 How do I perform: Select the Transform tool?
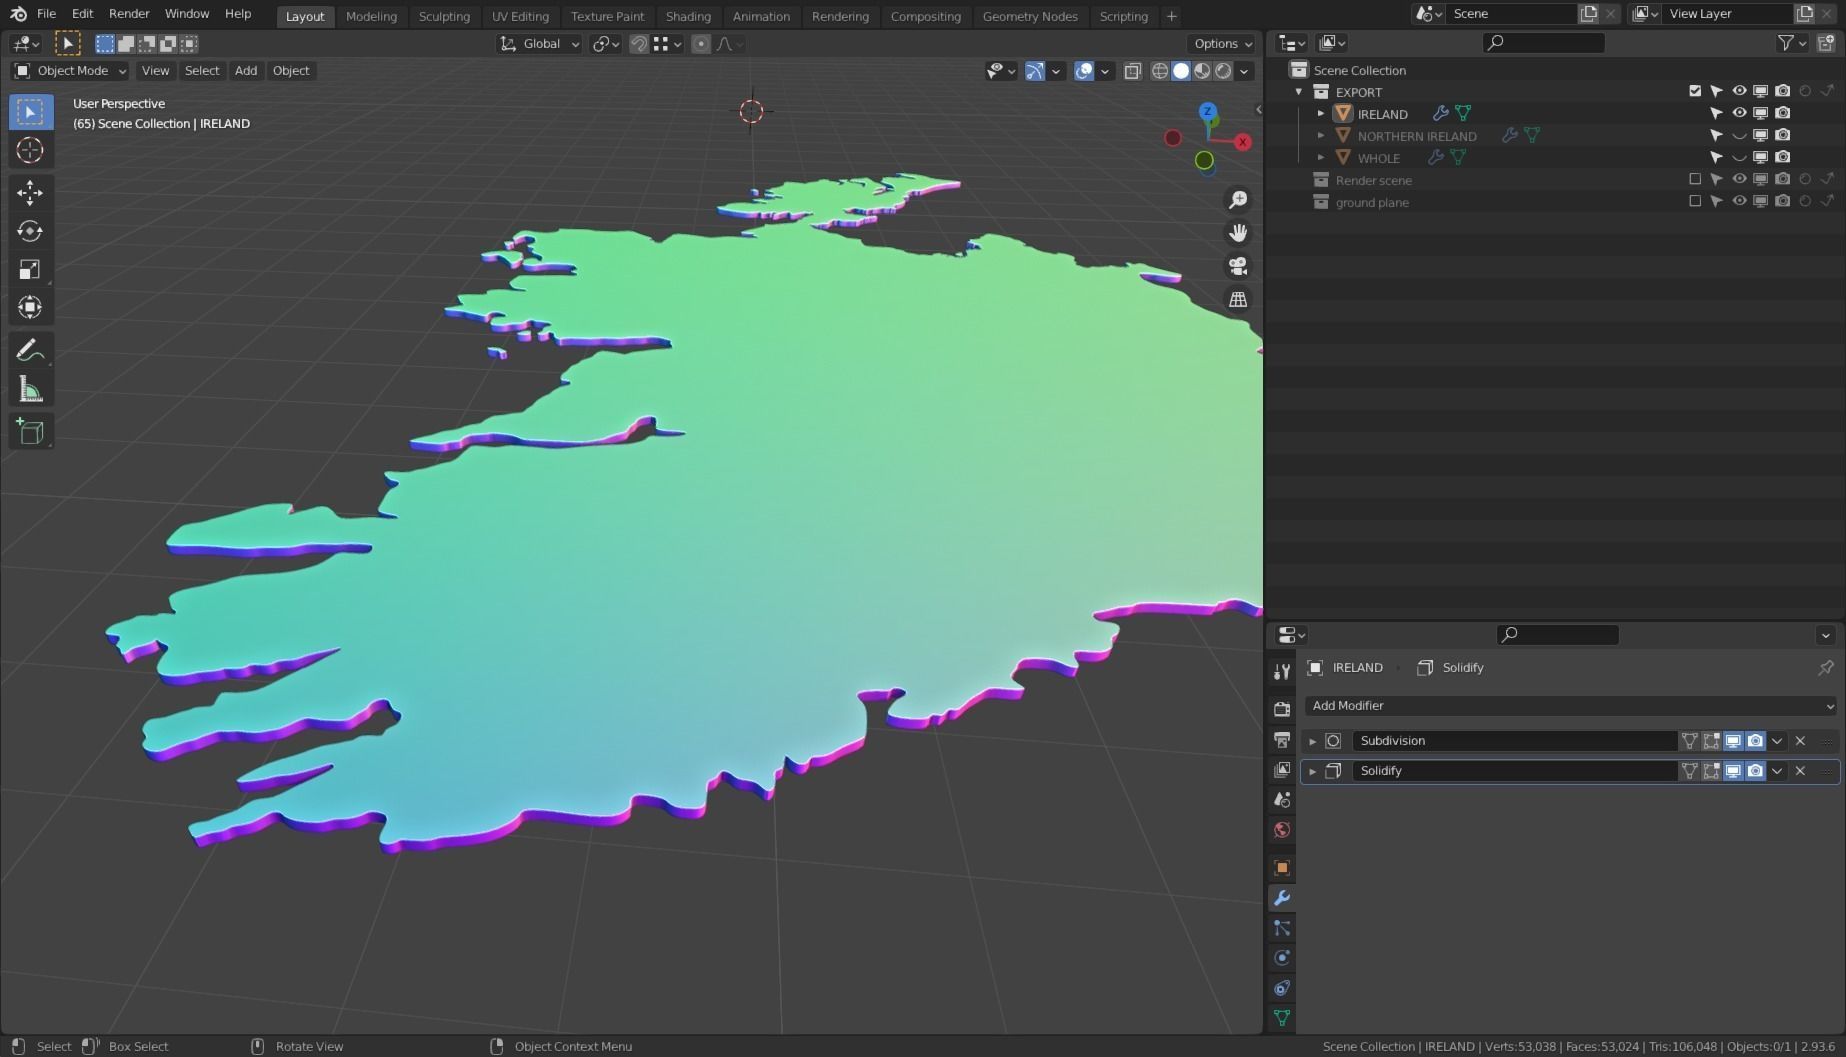point(30,307)
